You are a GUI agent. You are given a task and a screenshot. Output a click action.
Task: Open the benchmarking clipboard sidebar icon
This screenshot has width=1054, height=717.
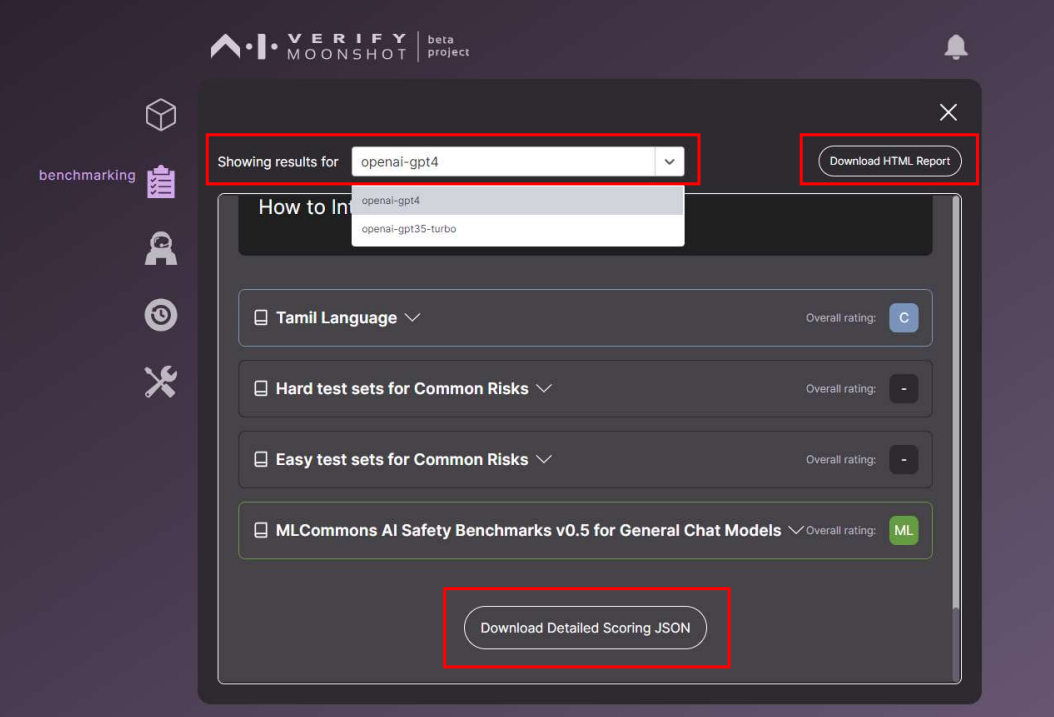pos(161,181)
